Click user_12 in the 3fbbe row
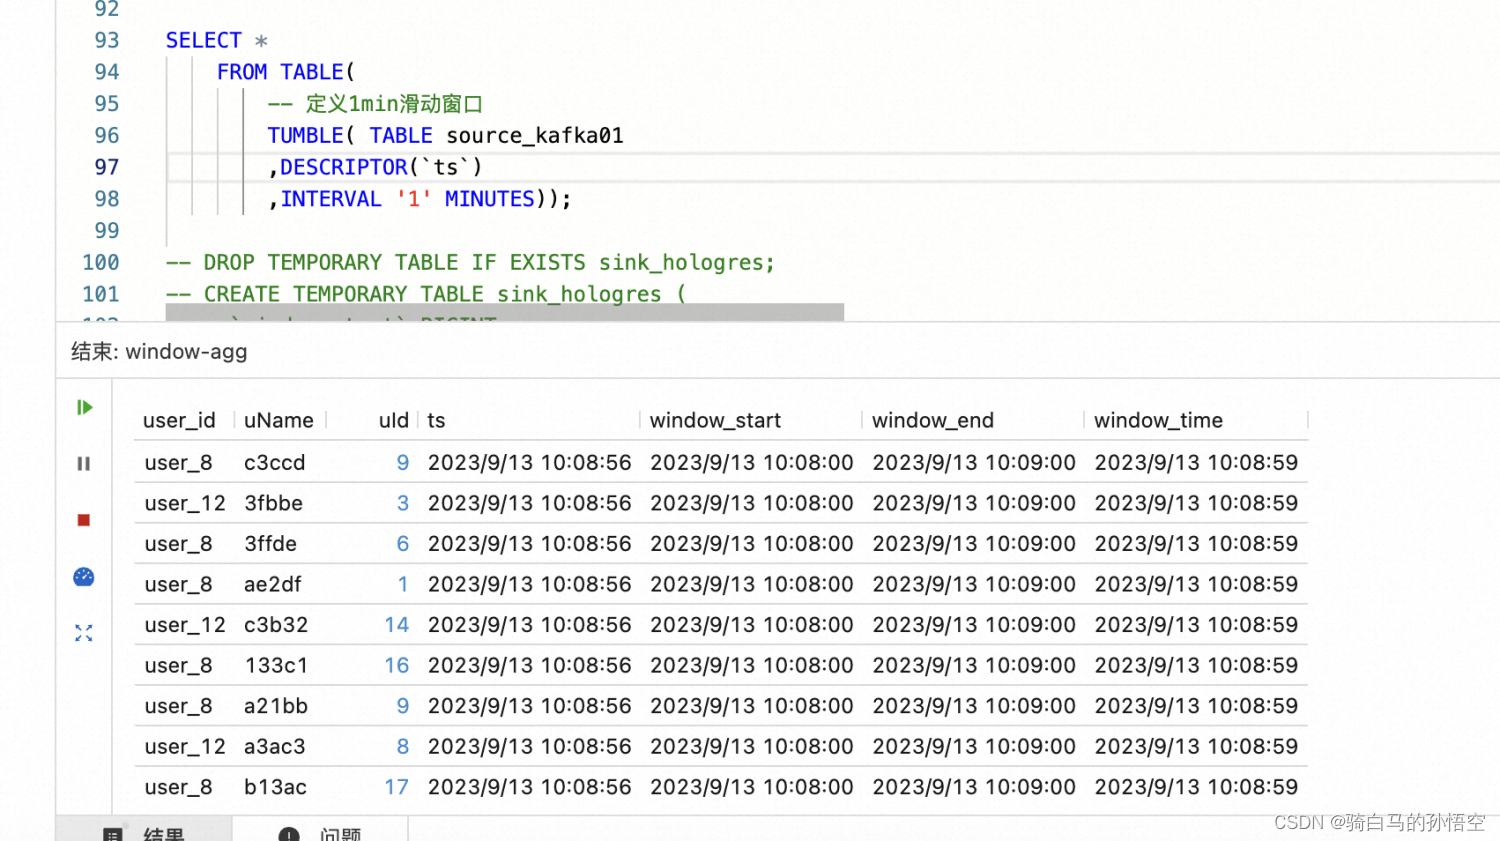This screenshot has height=841, width=1500. pos(185,503)
